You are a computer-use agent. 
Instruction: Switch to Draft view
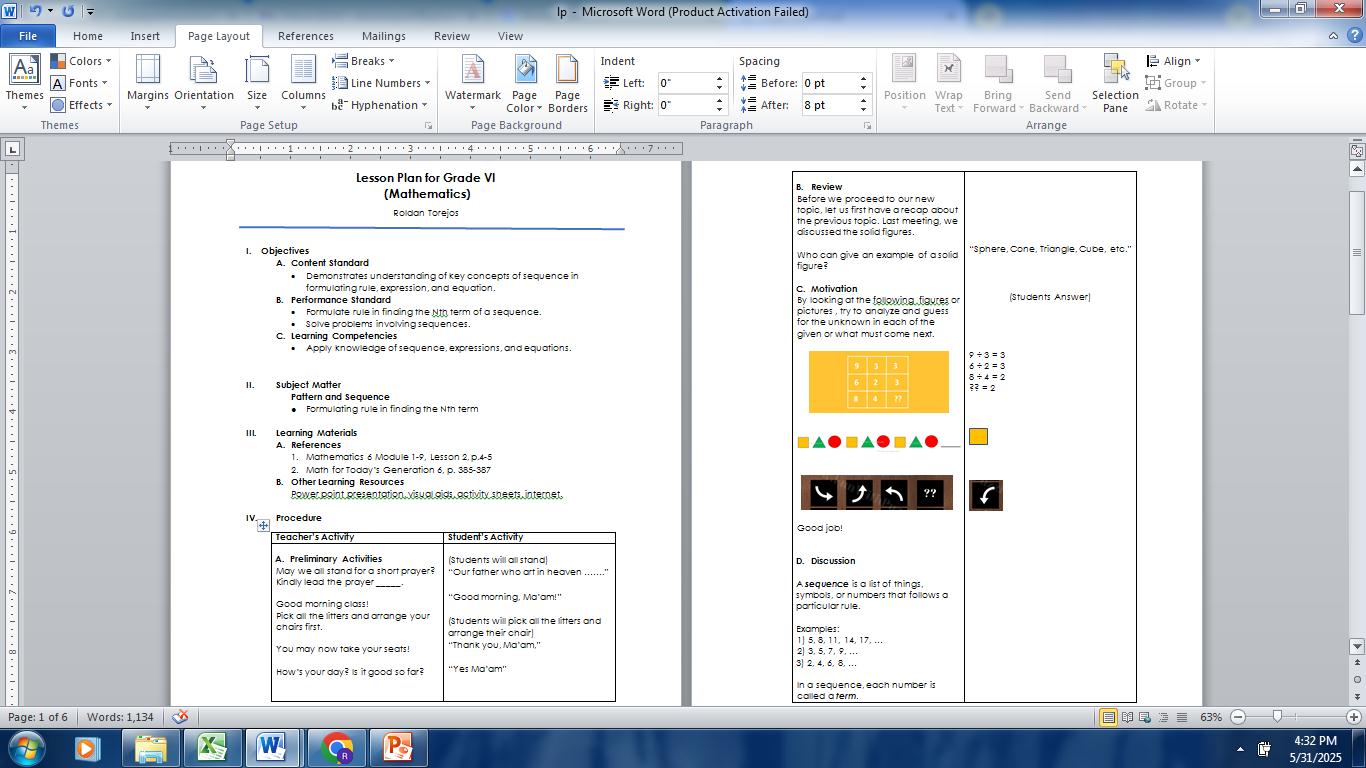[1181, 717]
